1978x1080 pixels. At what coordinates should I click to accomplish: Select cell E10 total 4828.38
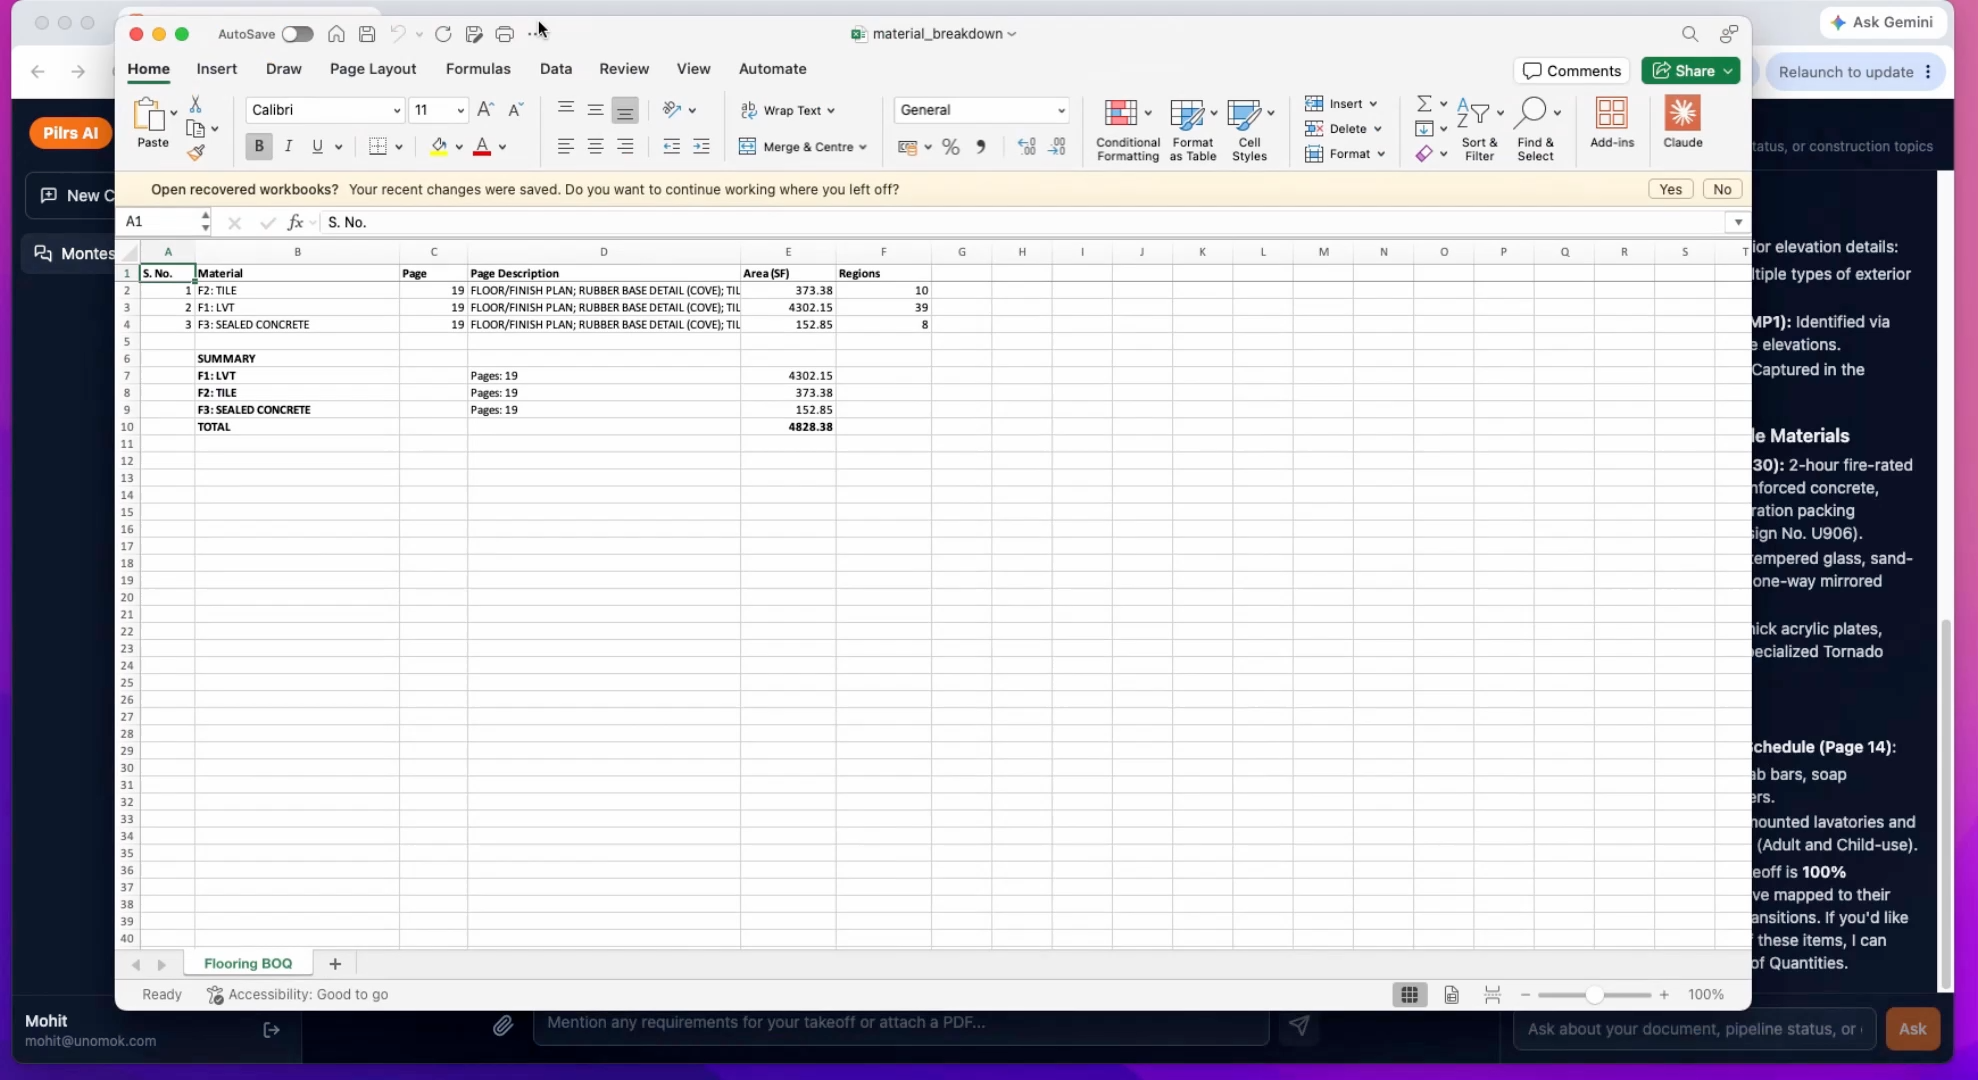[788, 427]
